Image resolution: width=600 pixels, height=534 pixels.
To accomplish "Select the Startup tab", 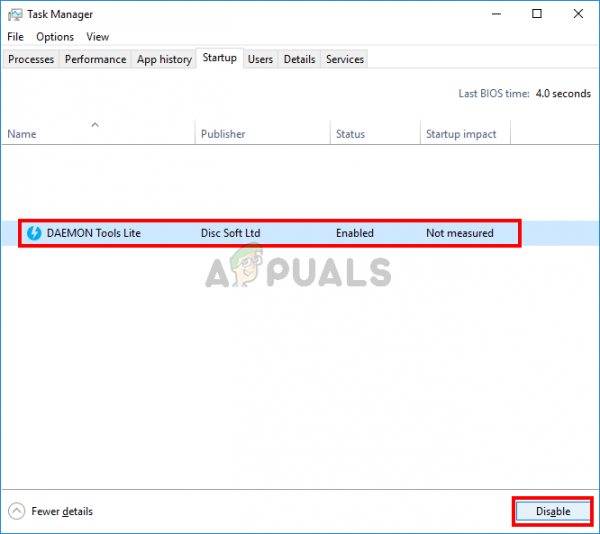I will coord(220,58).
